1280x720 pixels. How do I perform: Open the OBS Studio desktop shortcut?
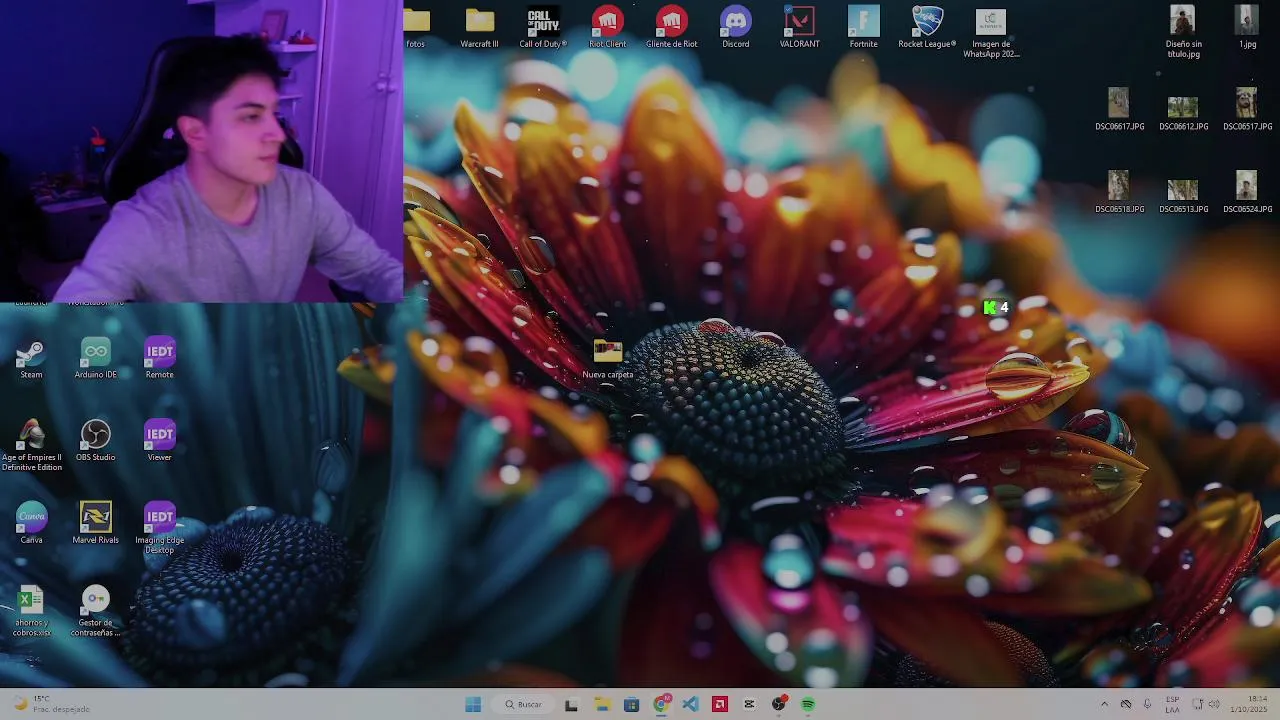pyautogui.click(x=95, y=441)
